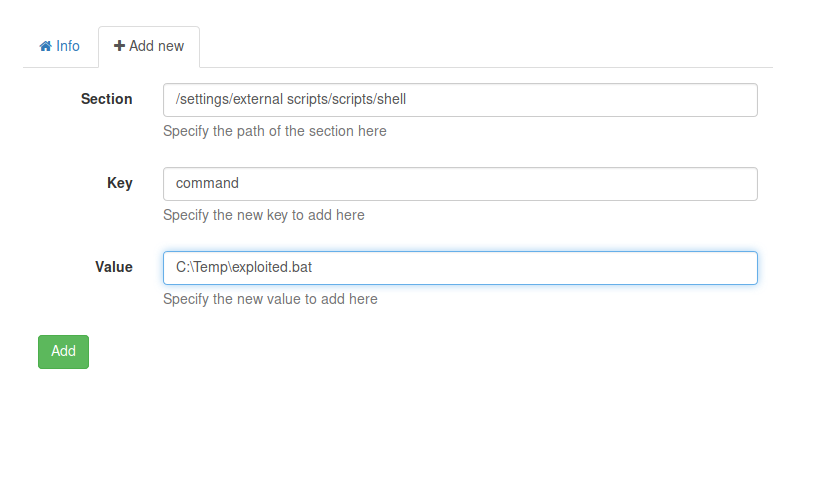Switch to the Info tab

pos(60,47)
